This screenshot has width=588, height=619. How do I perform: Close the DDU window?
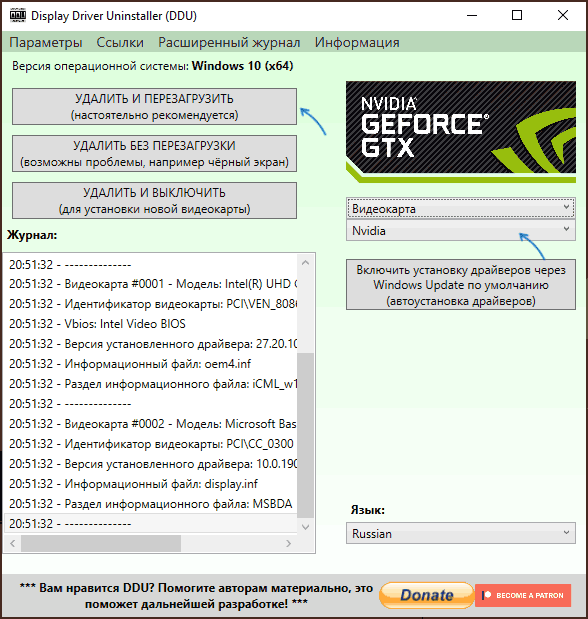coord(563,16)
